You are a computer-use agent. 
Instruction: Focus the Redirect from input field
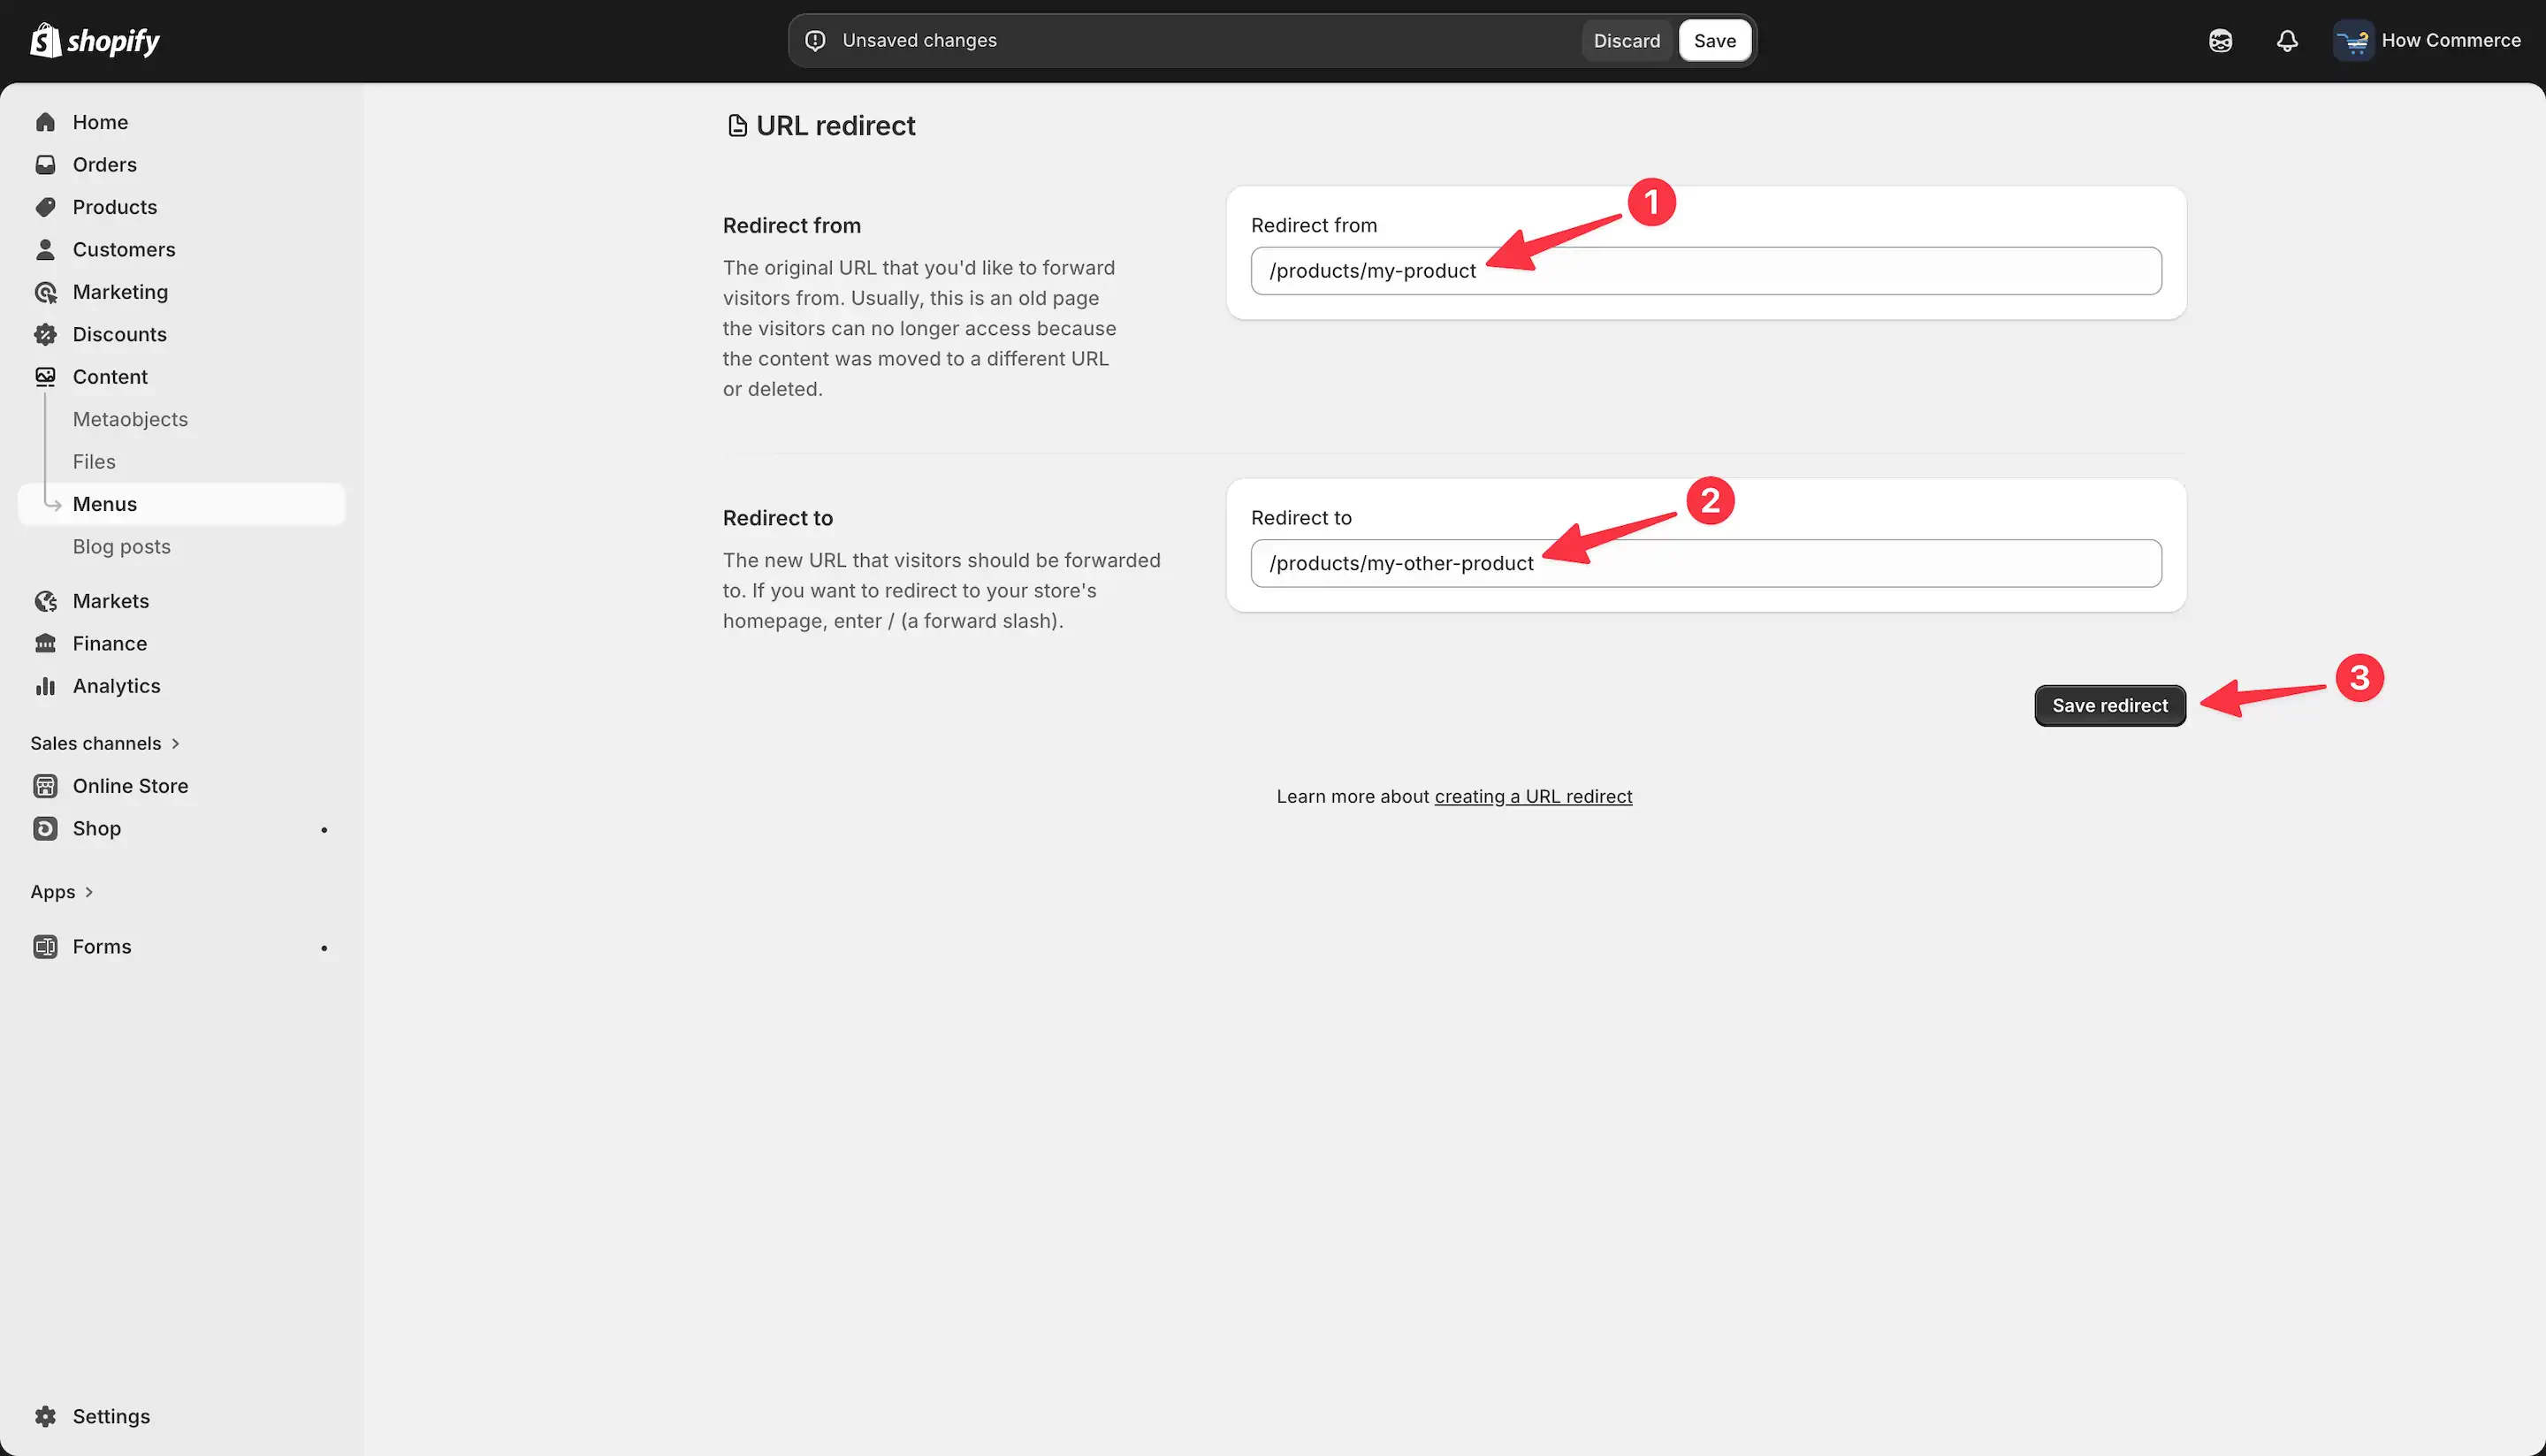pos(1706,271)
